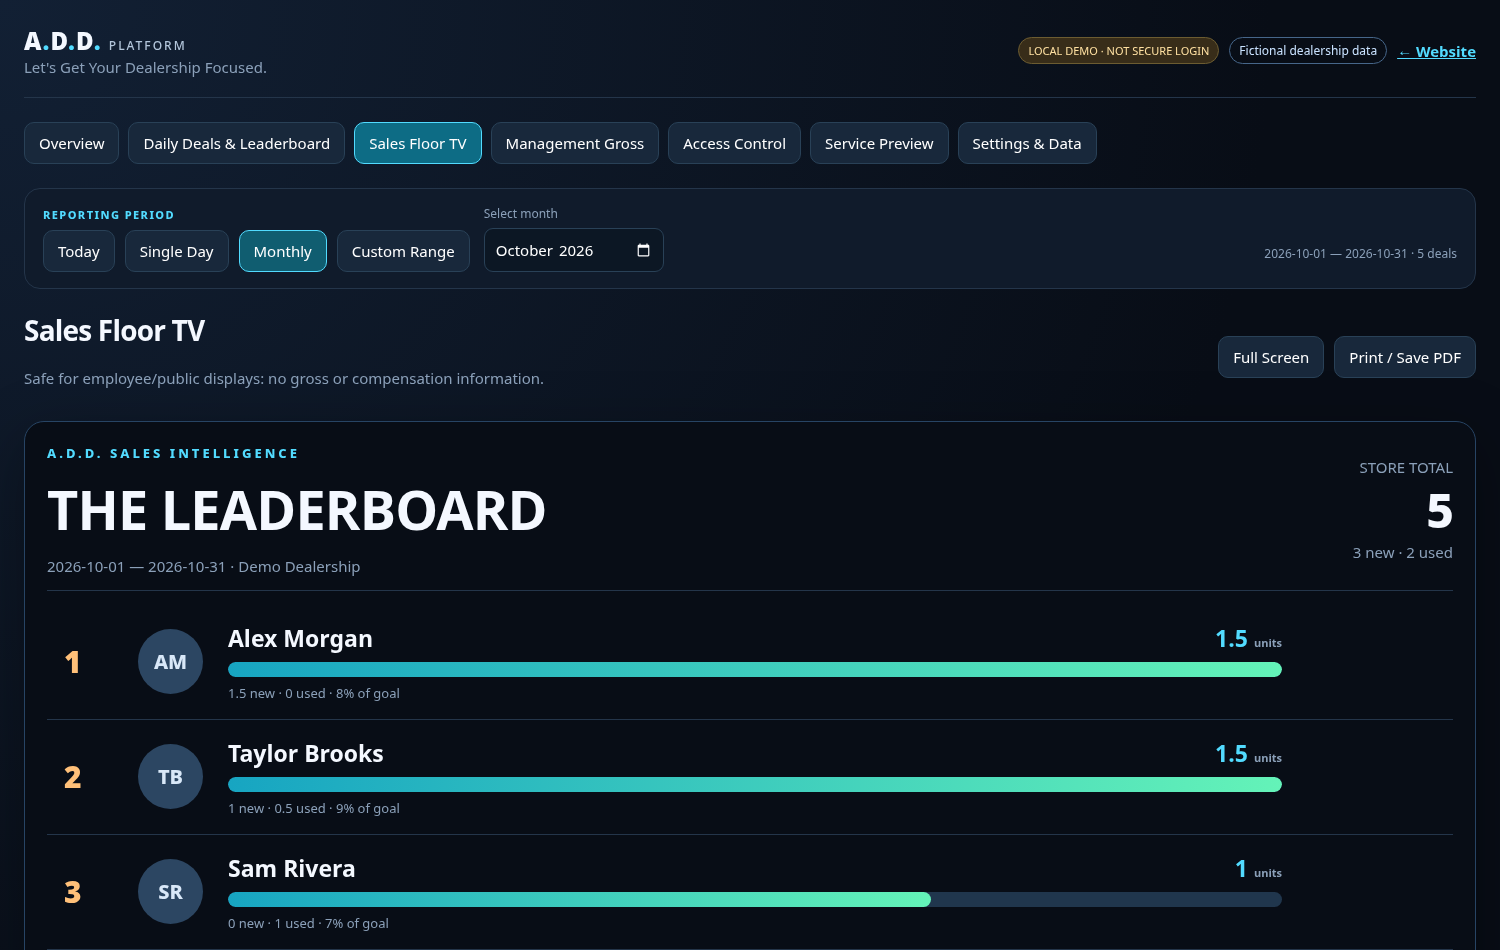
Task: Click the A.D.D. Platform logo
Action: 105,42
